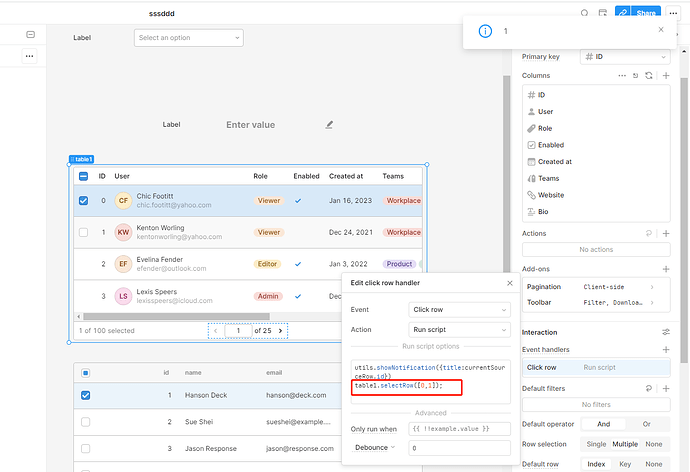Open the Select an option dropdown

point(189,38)
